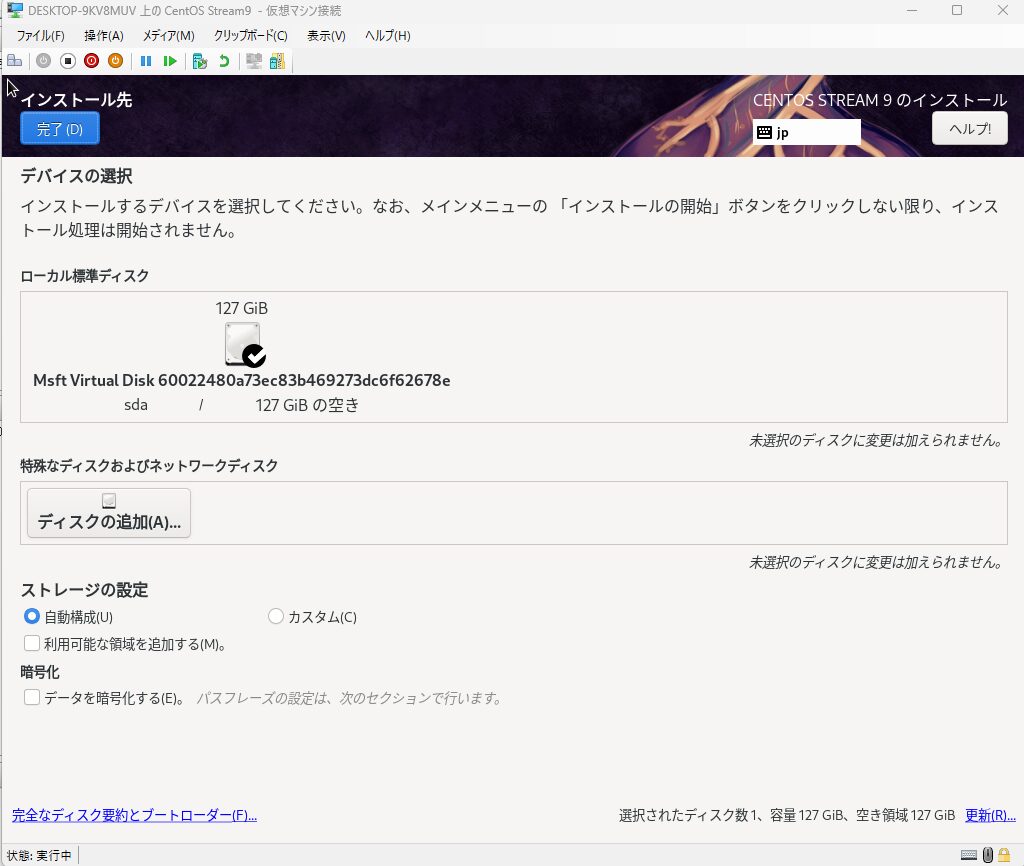Click the green Reset play icon
The width and height of the screenshot is (1024, 866).
[170, 61]
